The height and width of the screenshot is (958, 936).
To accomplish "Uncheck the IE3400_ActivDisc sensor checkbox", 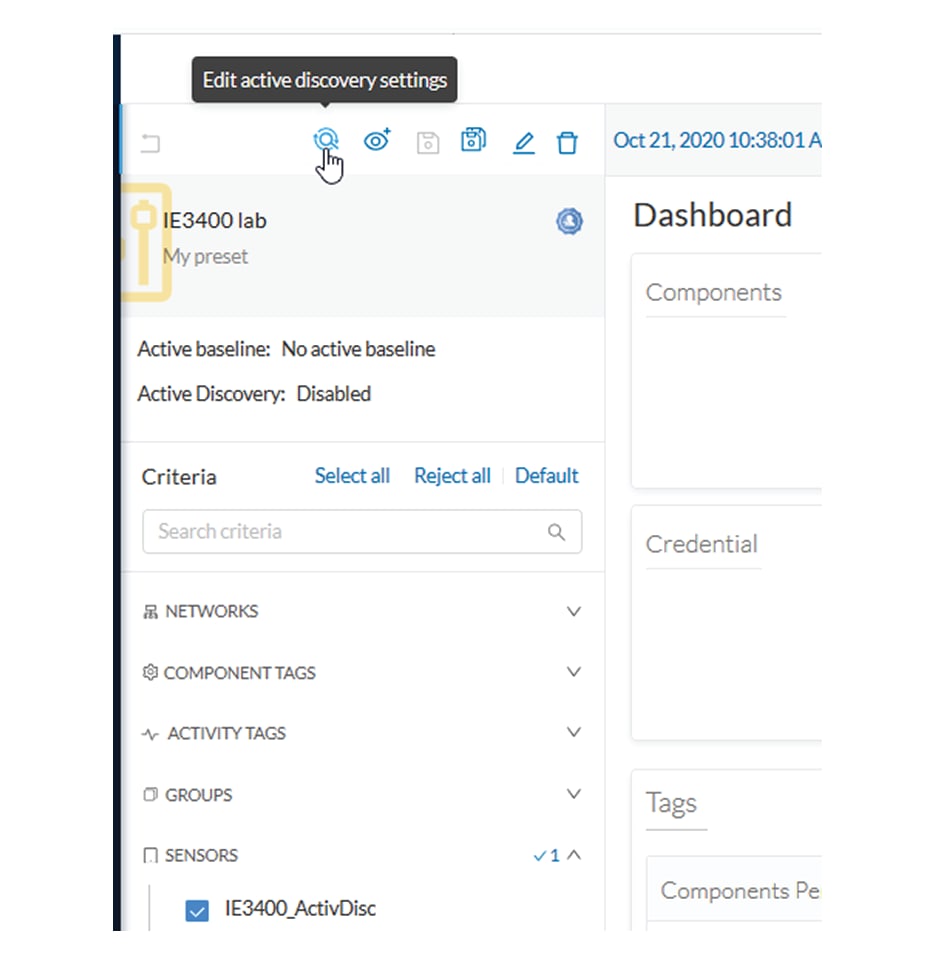I will pos(197,908).
